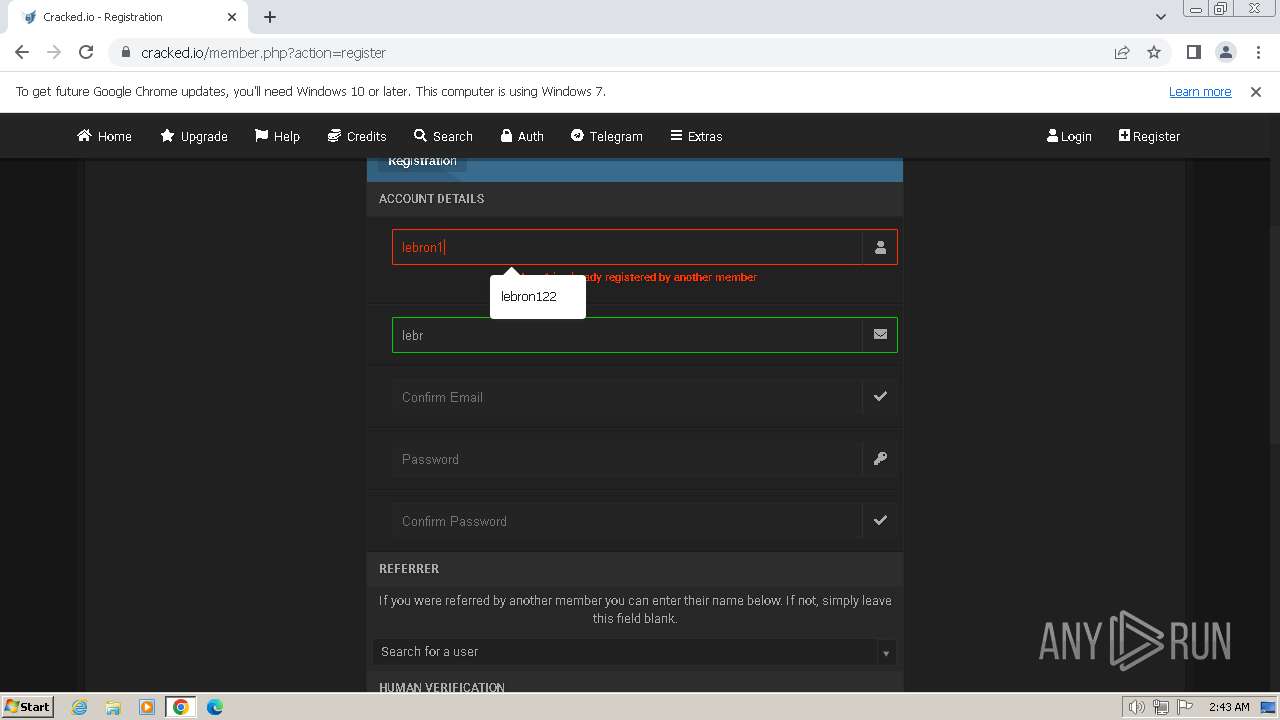Open the media player taskbar icon
The height and width of the screenshot is (720, 1280).
point(147,707)
